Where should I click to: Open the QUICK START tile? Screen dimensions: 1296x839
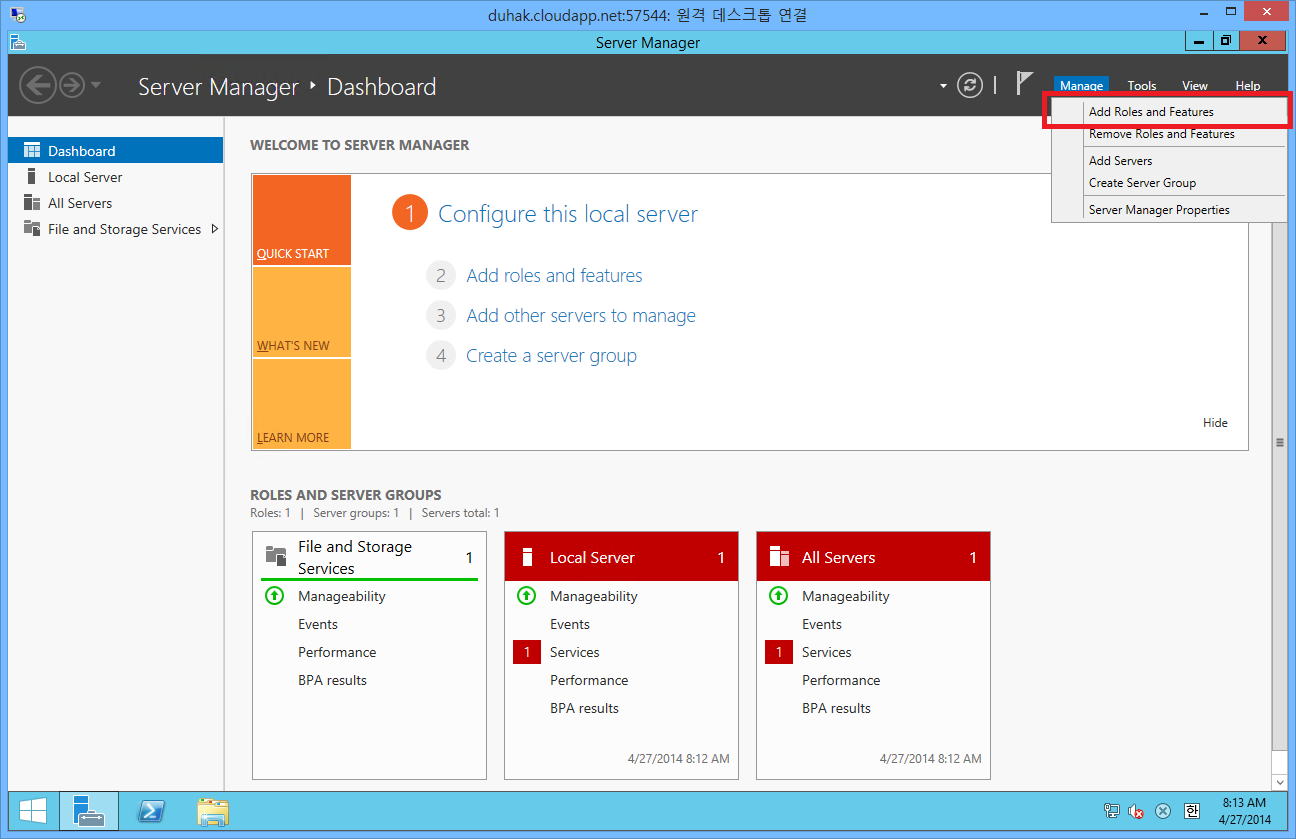coord(302,220)
